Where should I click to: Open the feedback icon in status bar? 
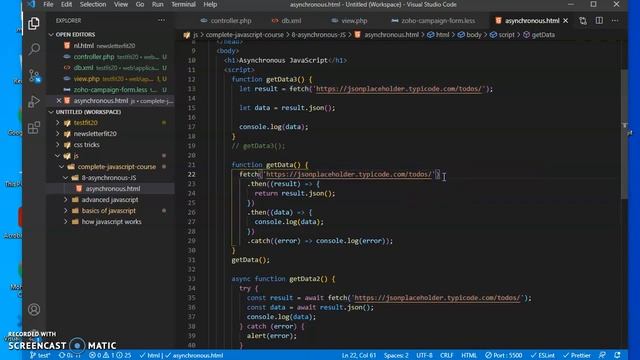pyautogui.click(x=602, y=356)
